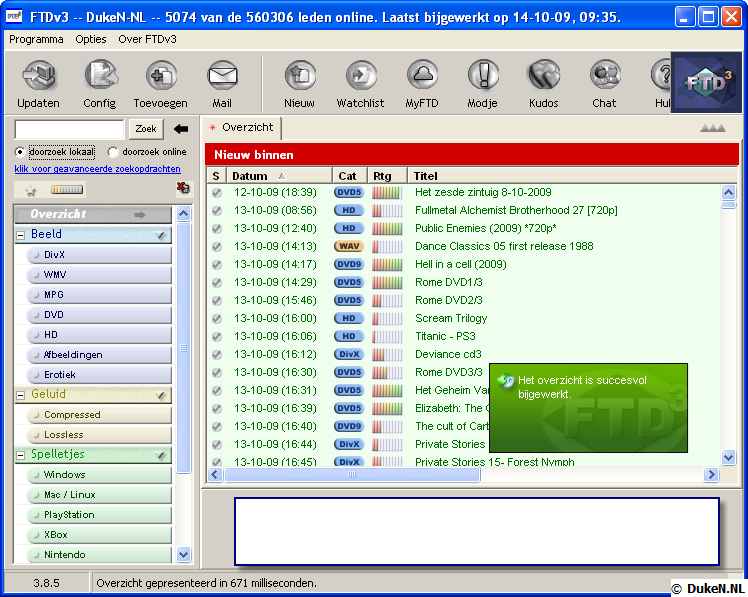Toggle status check of Fullmetal Alchemist row

click(x=217, y=210)
